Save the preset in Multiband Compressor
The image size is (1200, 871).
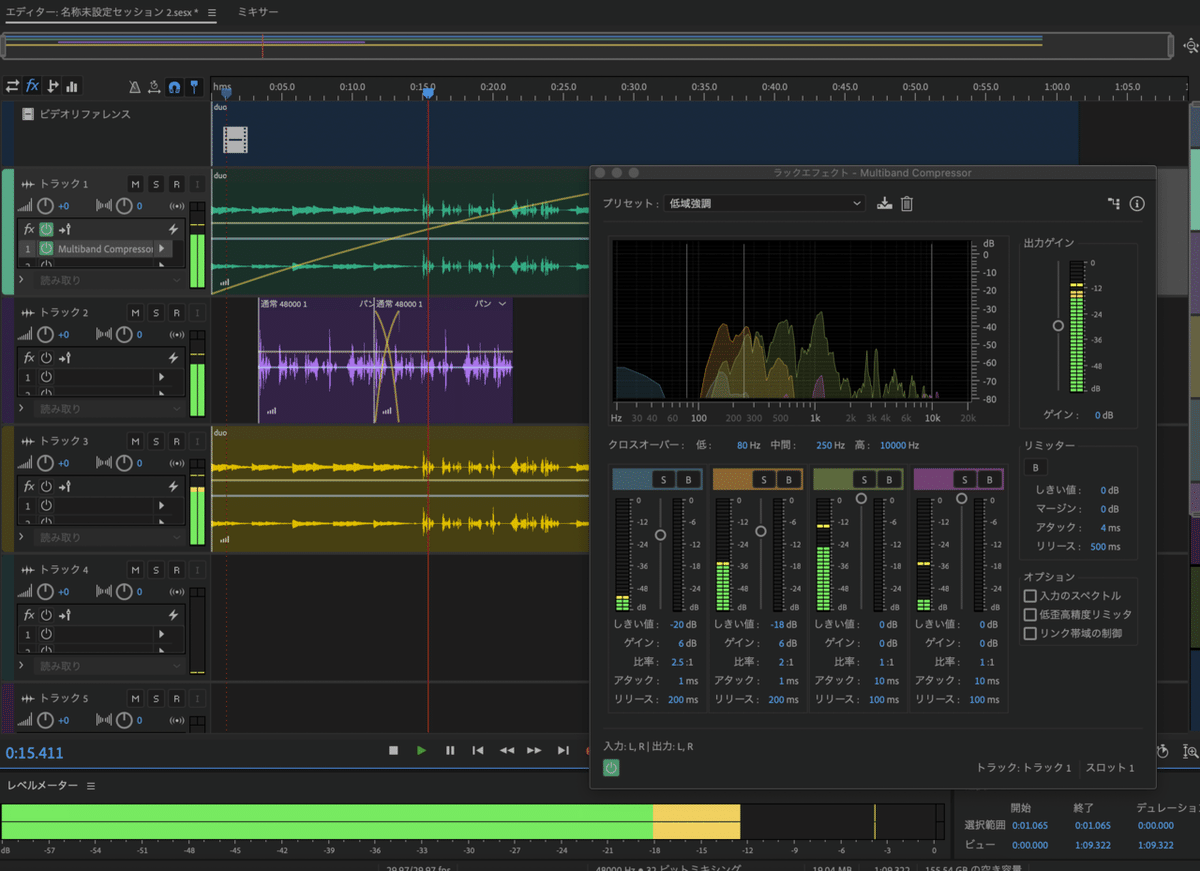point(884,204)
